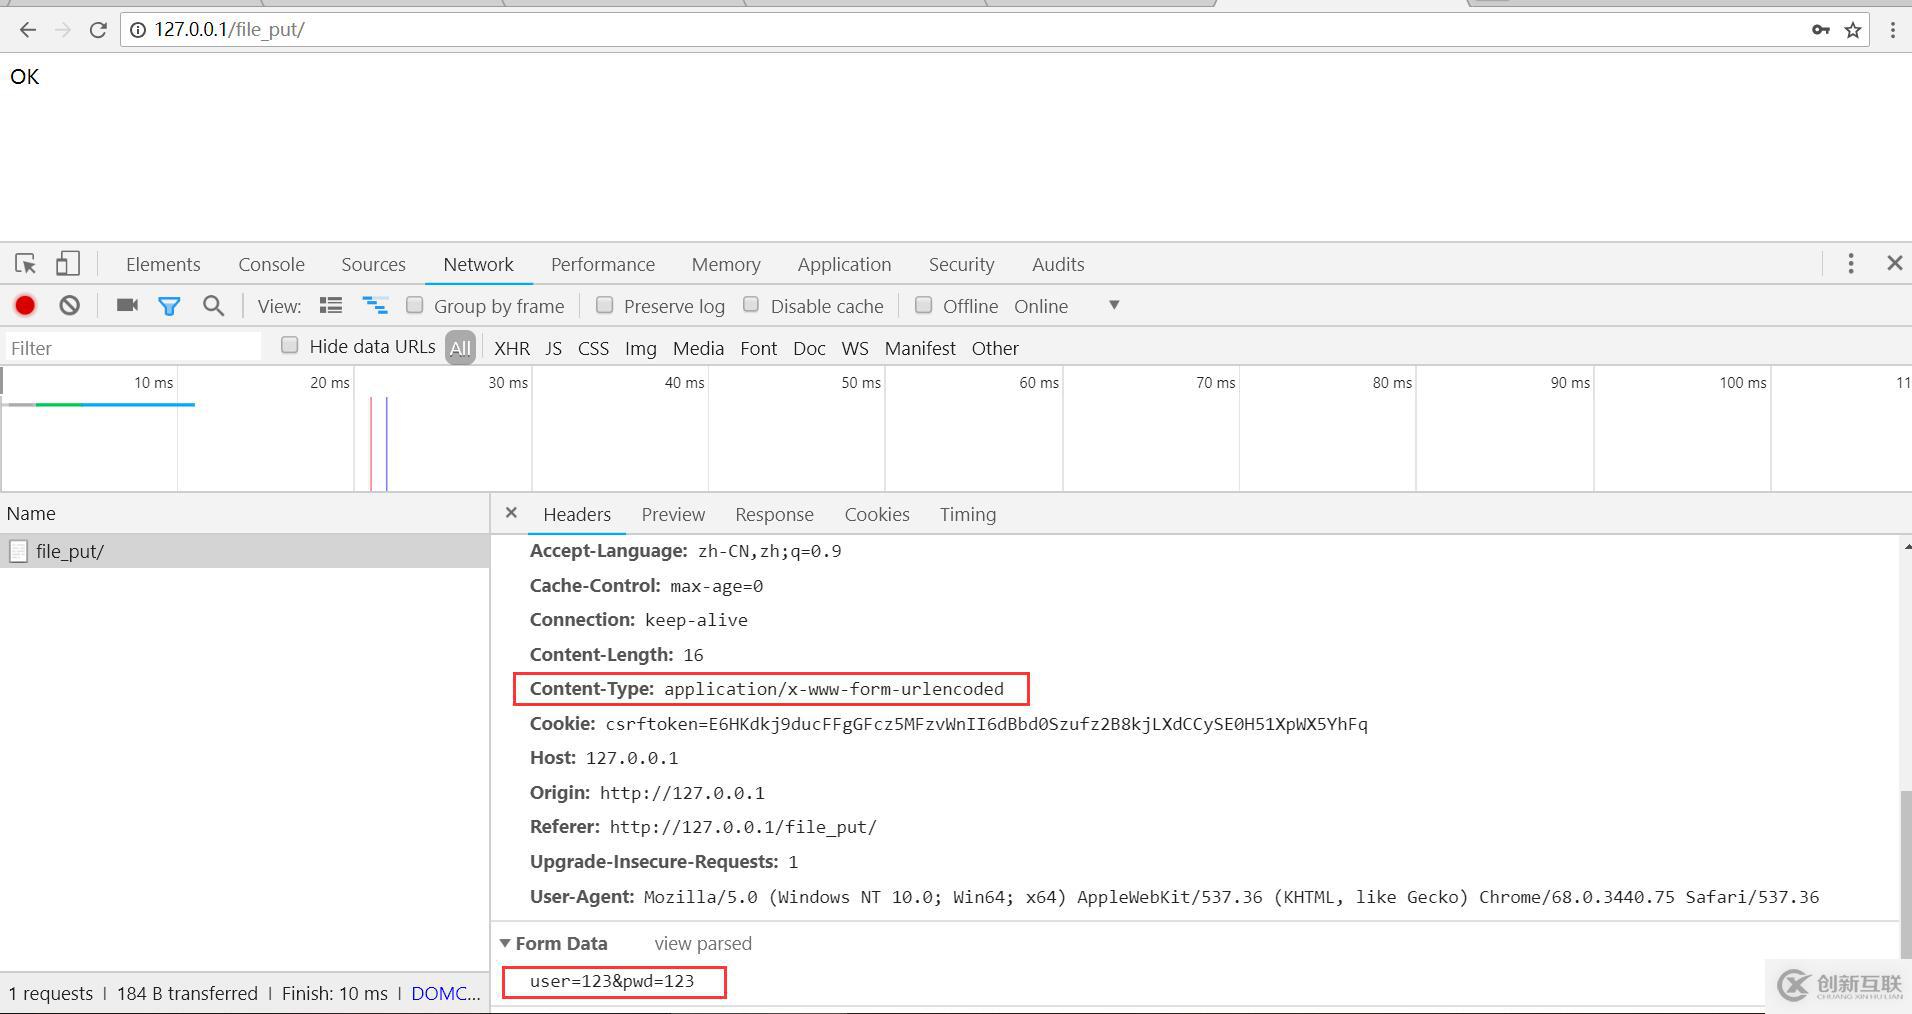The width and height of the screenshot is (1912, 1014).
Task: Open the Audits tab
Action: 1058,264
